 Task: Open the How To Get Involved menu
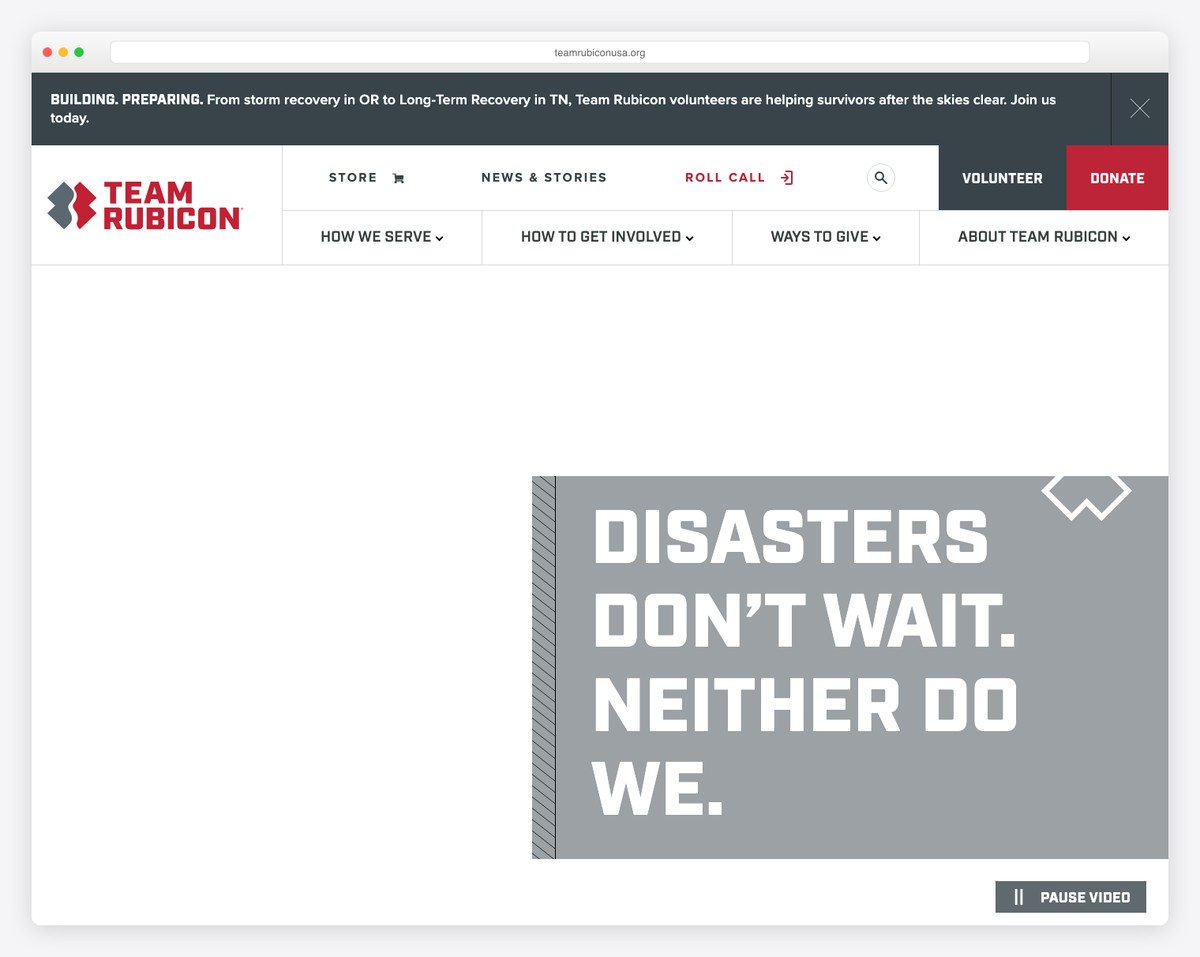click(x=606, y=237)
